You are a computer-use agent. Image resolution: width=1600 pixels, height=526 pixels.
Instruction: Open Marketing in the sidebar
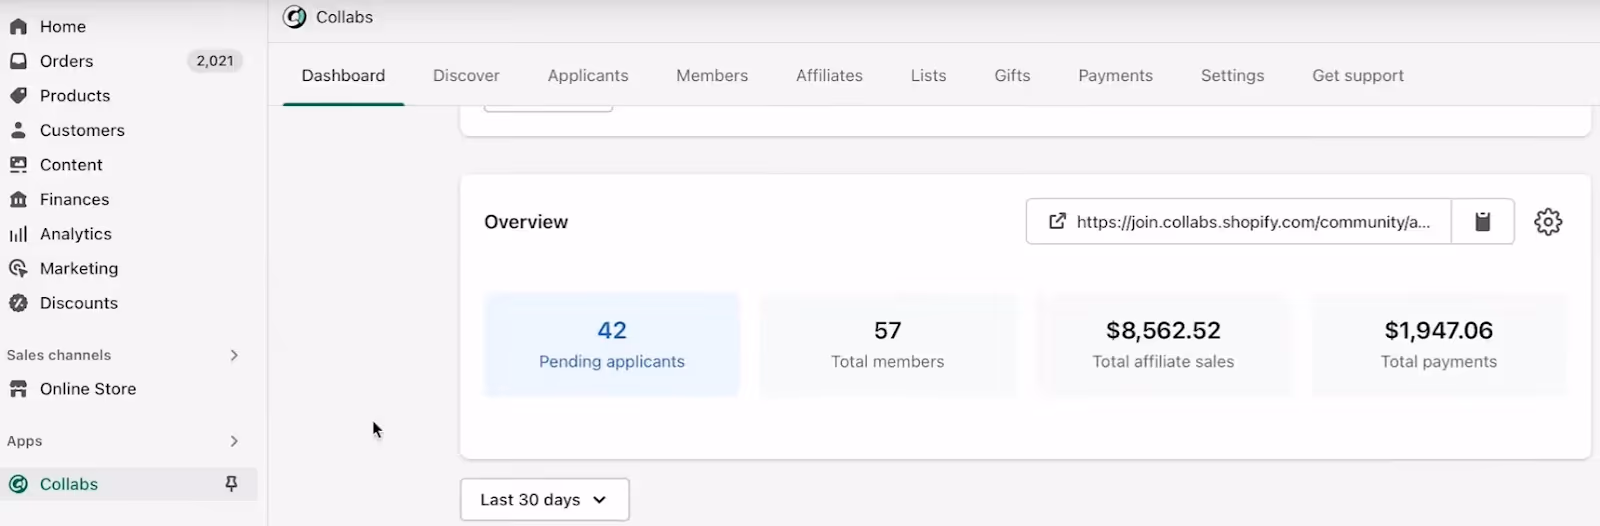[x=79, y=268]
